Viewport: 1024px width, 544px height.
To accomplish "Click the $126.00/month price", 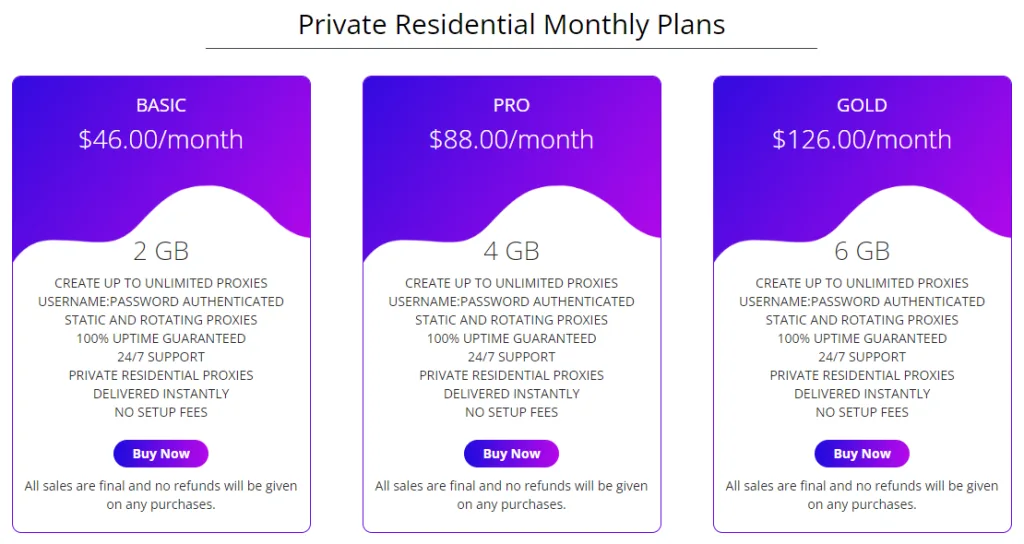I will point(862,139).
